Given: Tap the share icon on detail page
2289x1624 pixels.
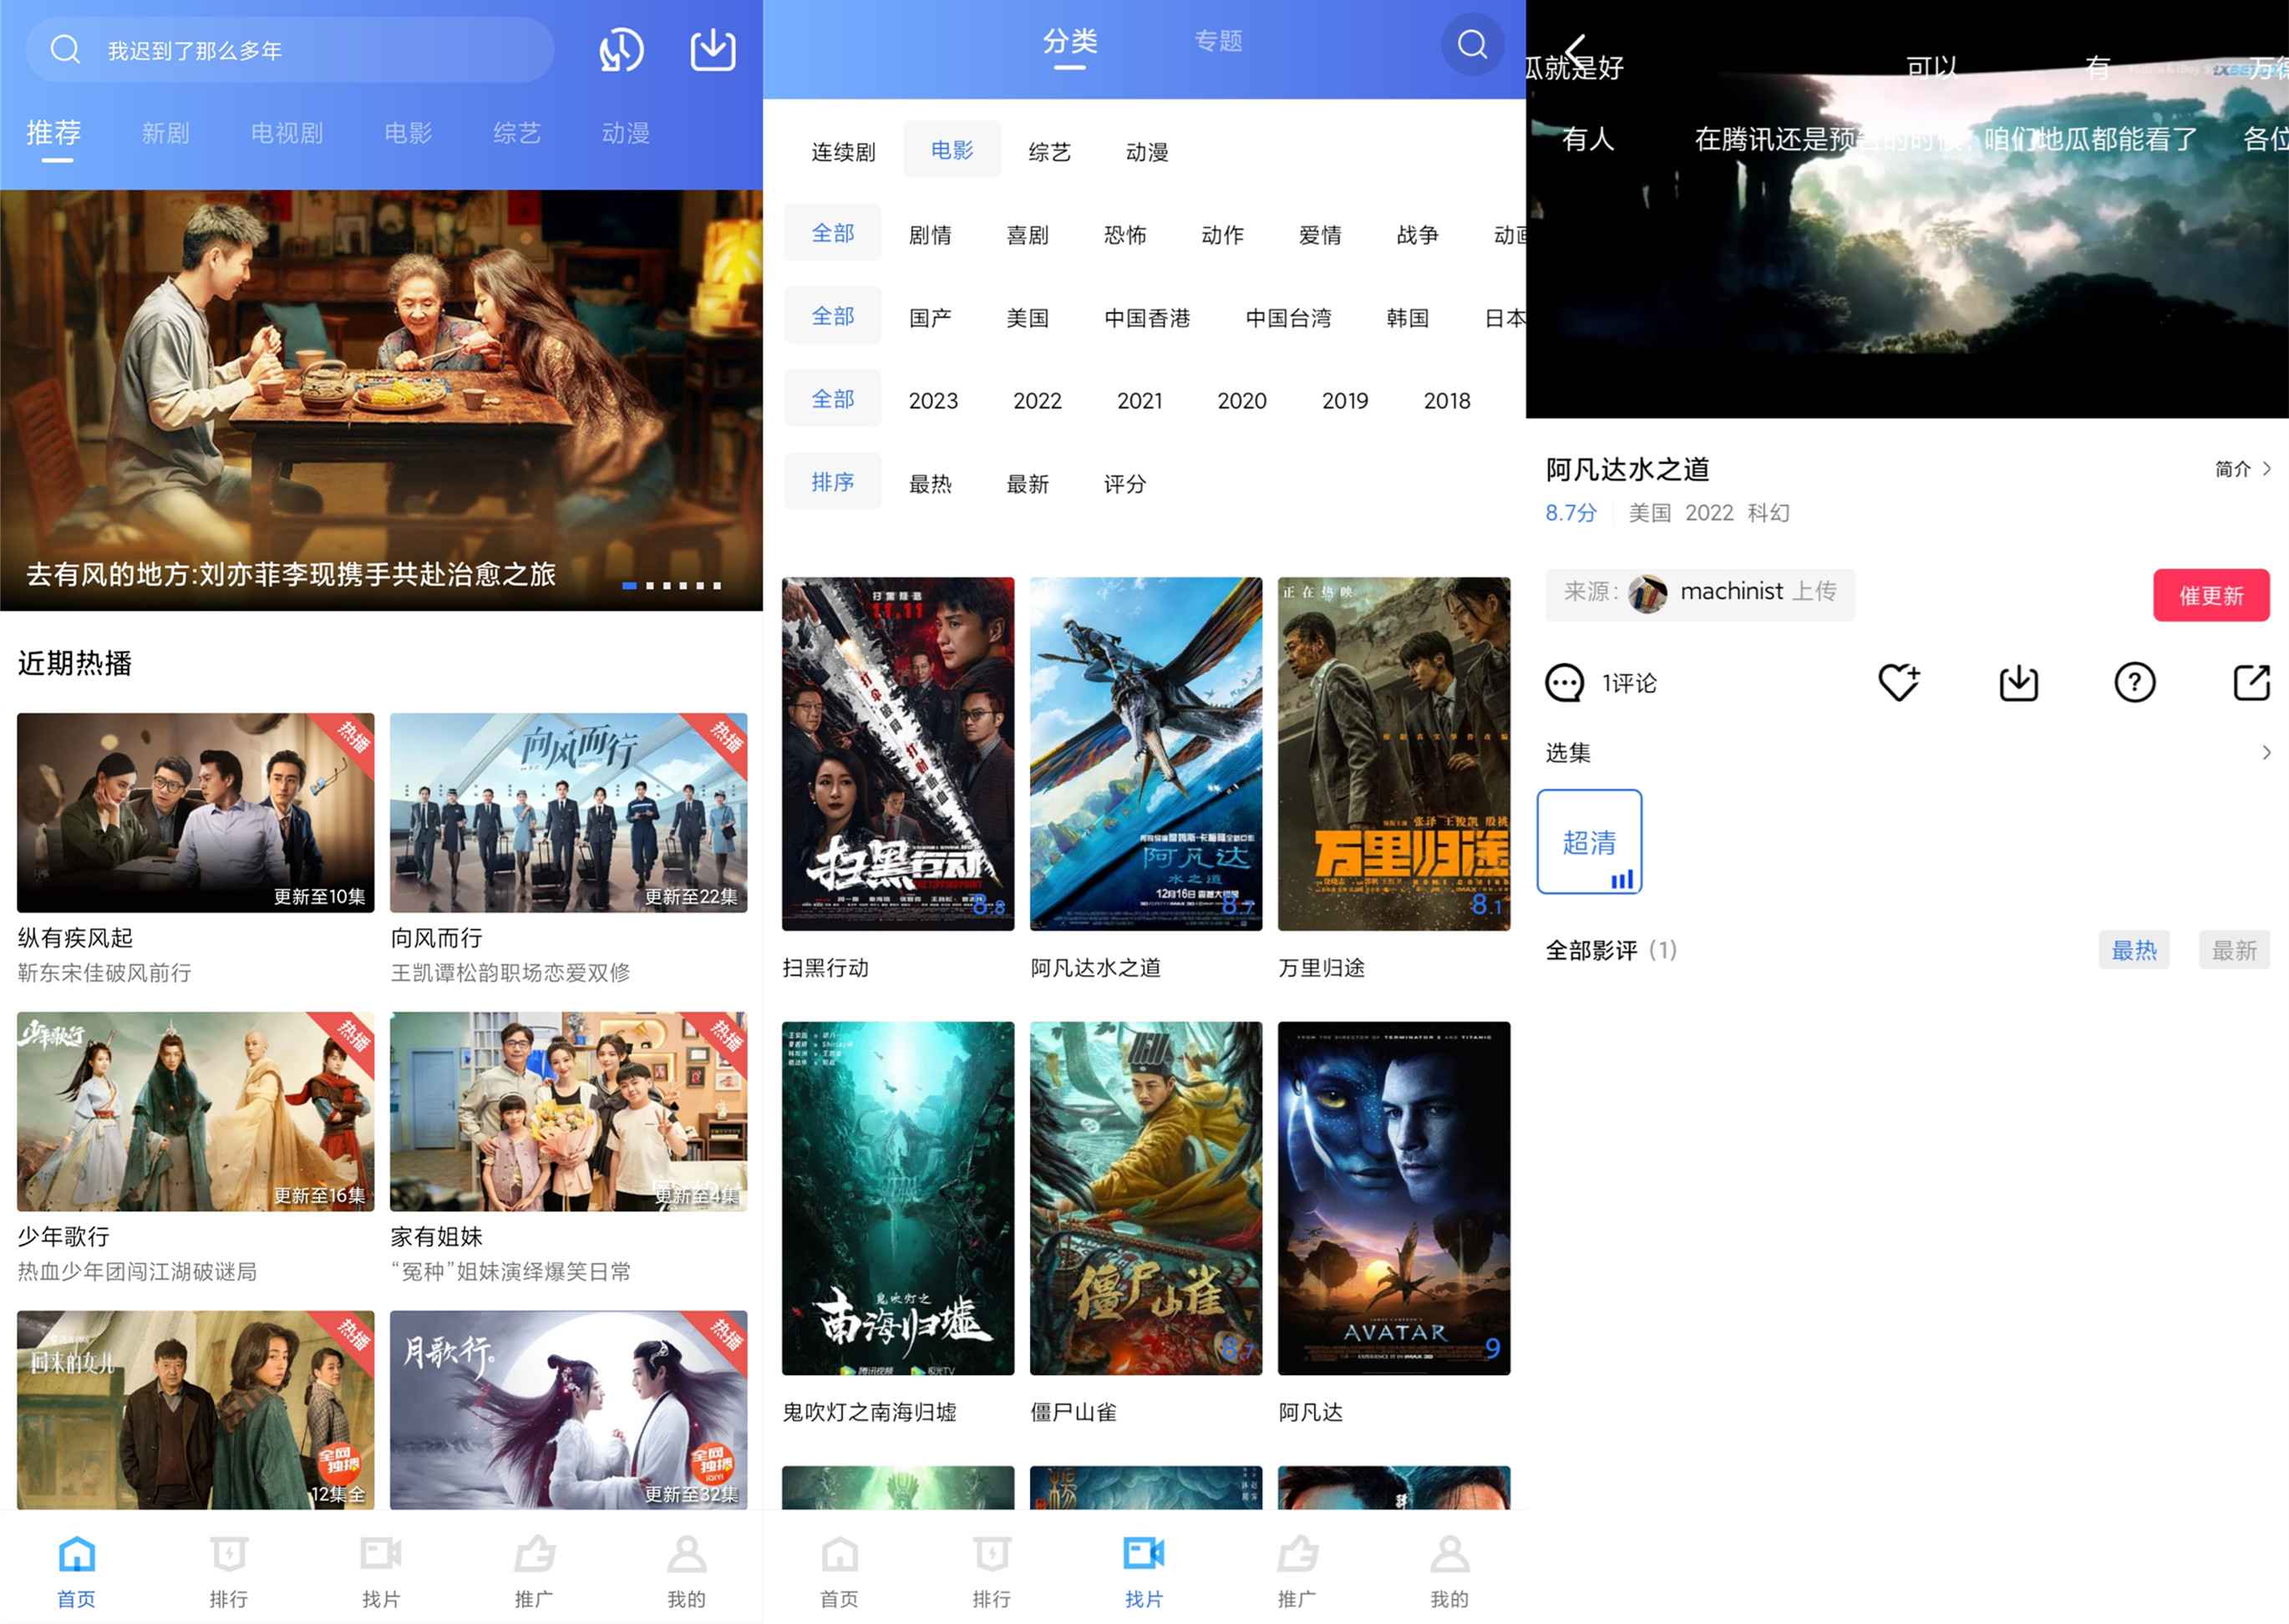Looking at the screenshot, I should click(x=2250, y=683).
